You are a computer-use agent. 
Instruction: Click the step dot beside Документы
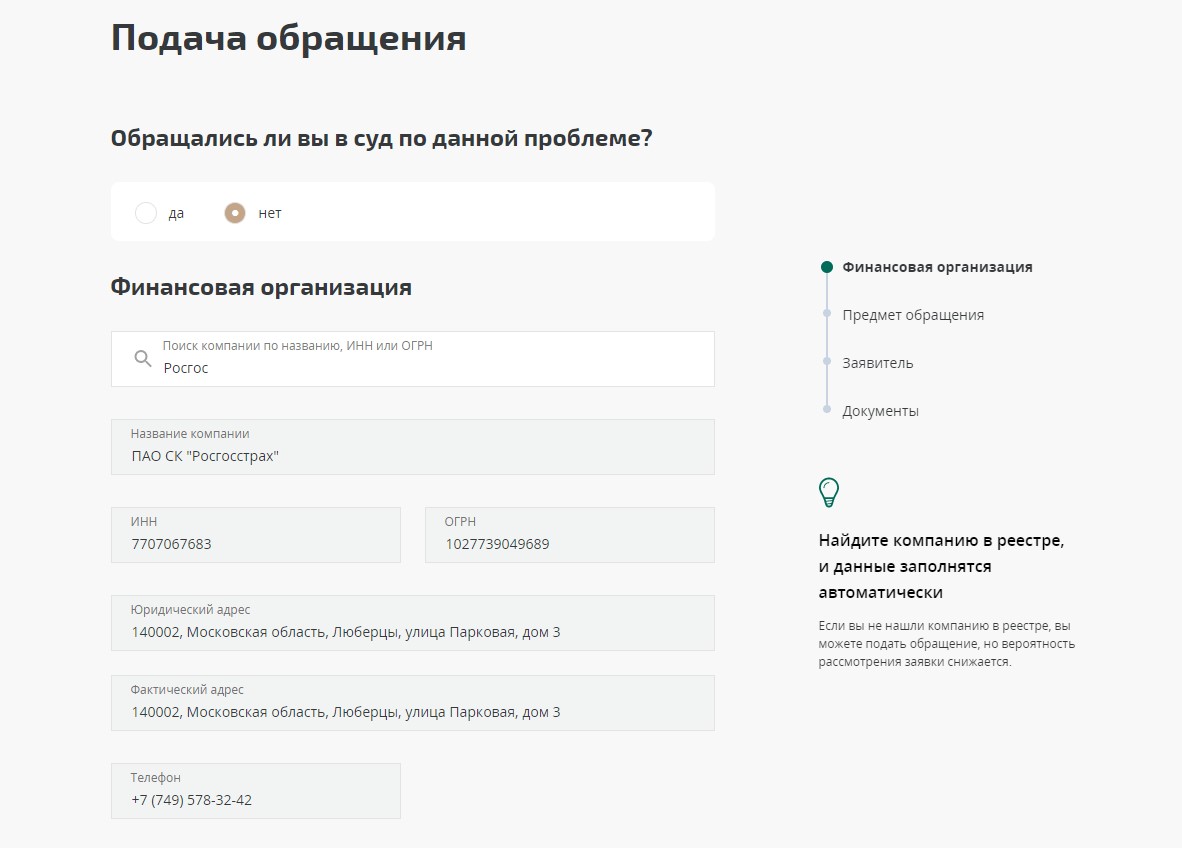pos(826,410)
